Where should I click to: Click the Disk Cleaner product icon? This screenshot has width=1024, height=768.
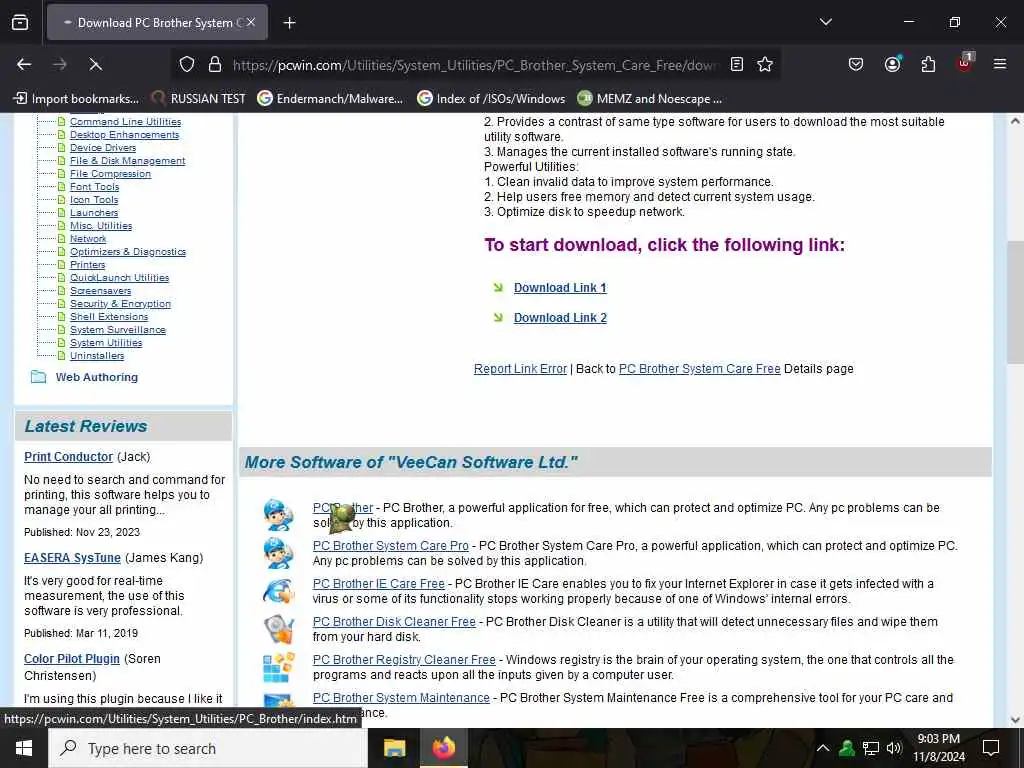[279, 629]
